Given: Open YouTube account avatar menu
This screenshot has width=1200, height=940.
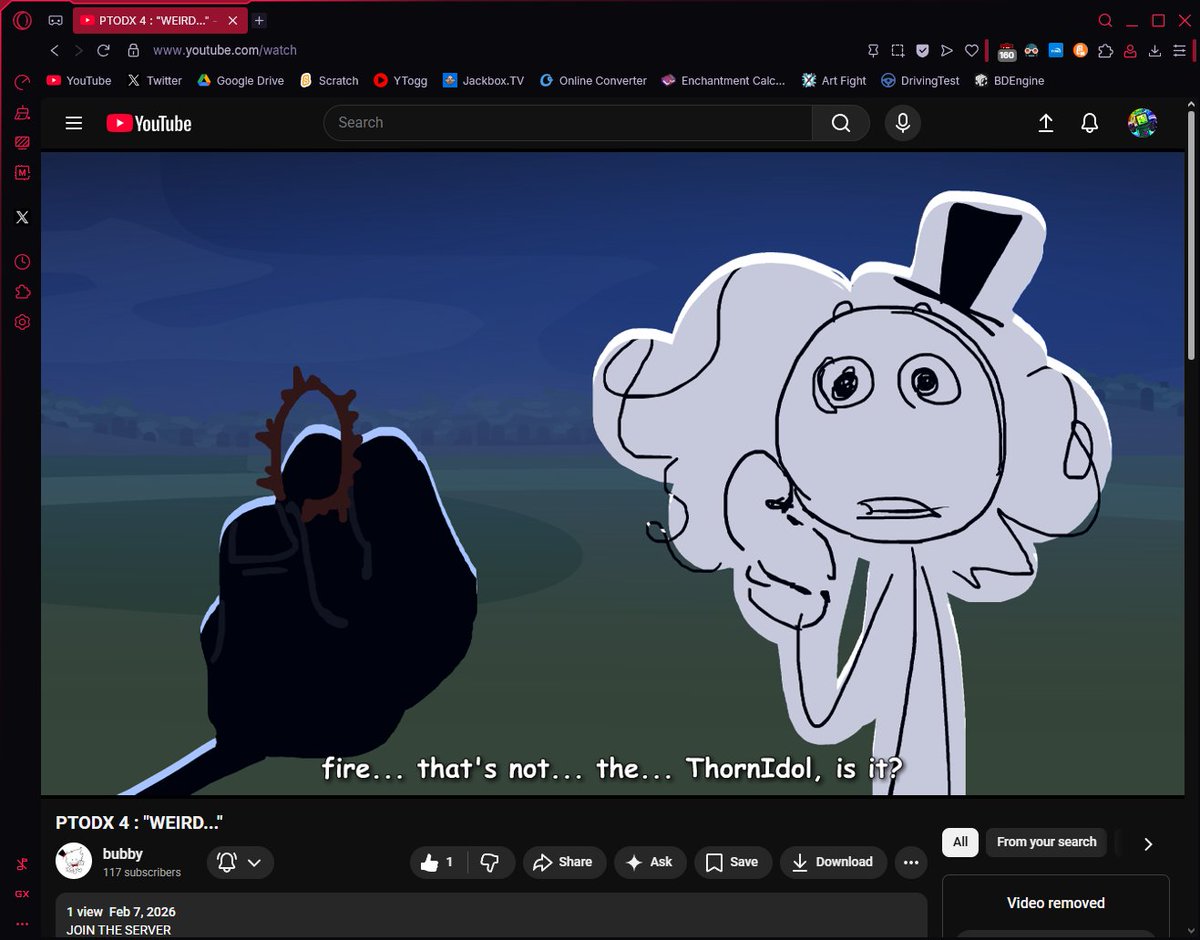Looking at the screenshot, I should tap(1142, 123).
